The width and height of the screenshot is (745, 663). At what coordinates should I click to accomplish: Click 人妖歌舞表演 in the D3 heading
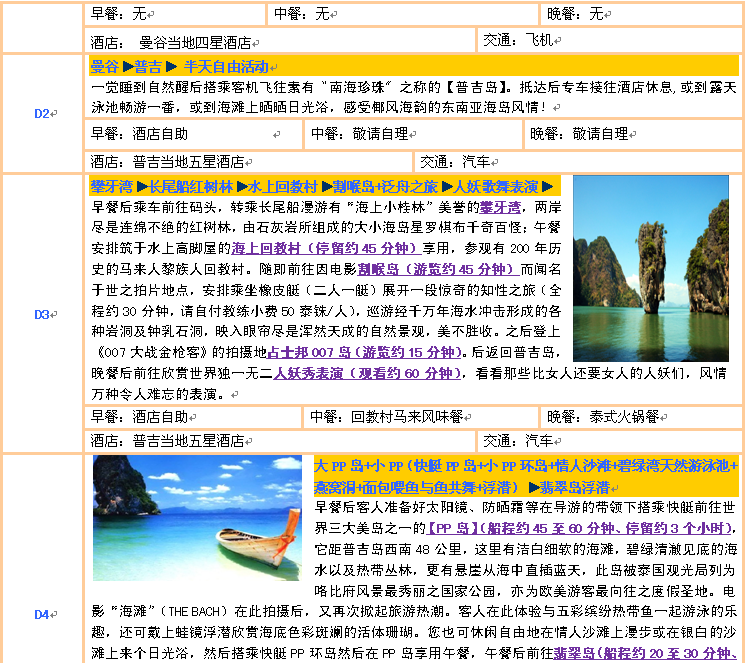[x=495, y=187]
